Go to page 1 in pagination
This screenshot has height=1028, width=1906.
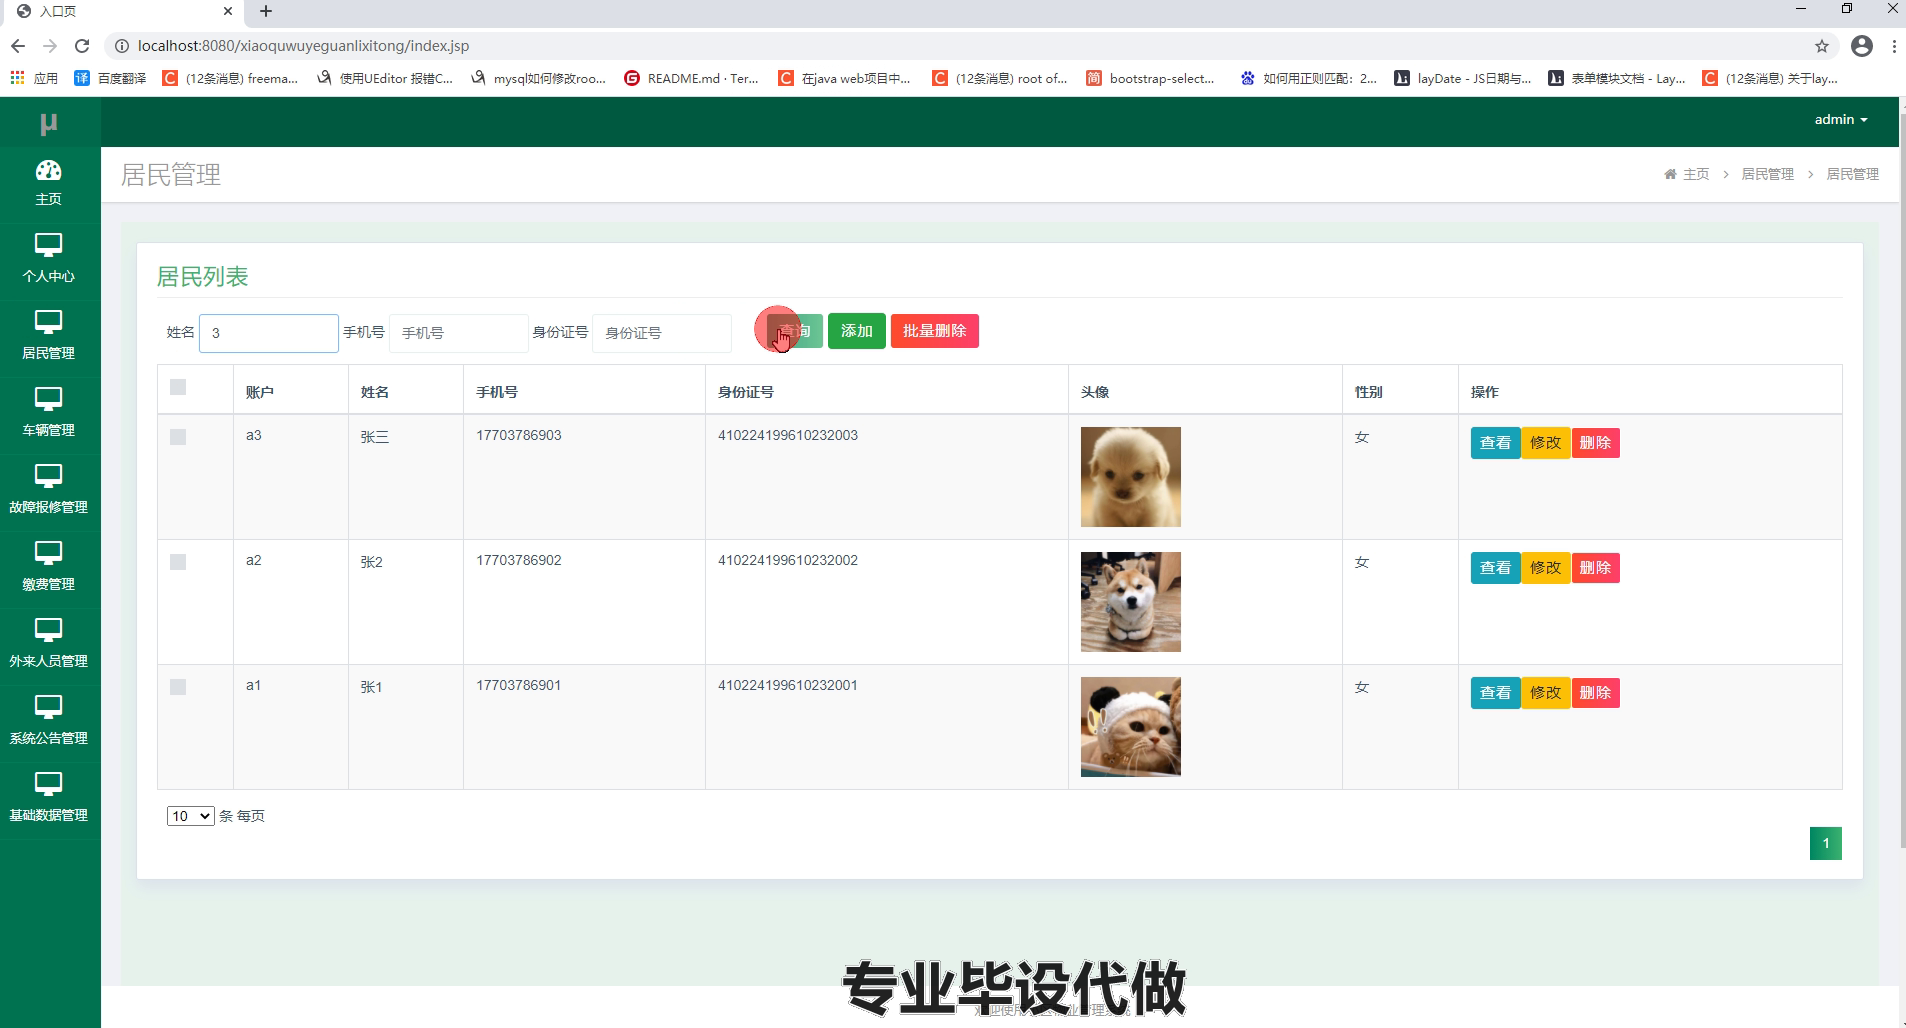[x=1825, y=843]
